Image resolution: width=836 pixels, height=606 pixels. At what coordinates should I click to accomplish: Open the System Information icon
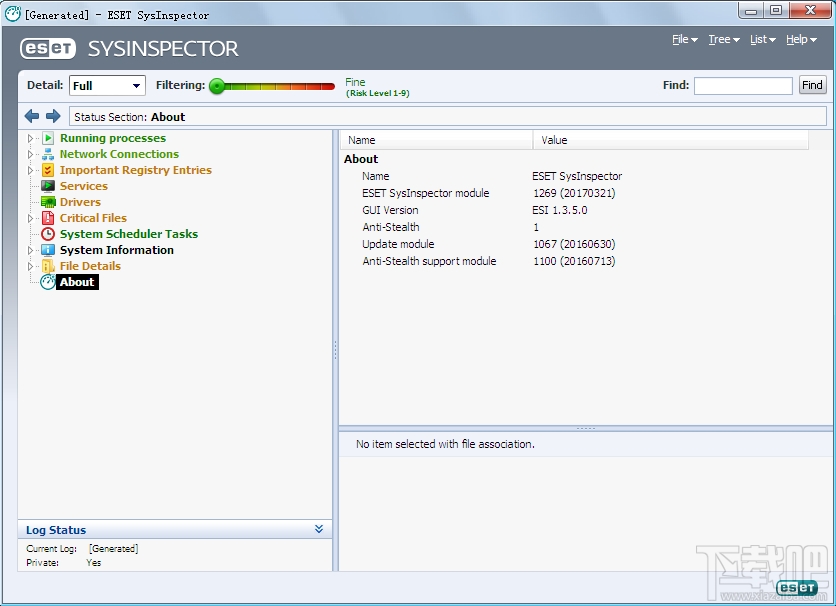48,249
